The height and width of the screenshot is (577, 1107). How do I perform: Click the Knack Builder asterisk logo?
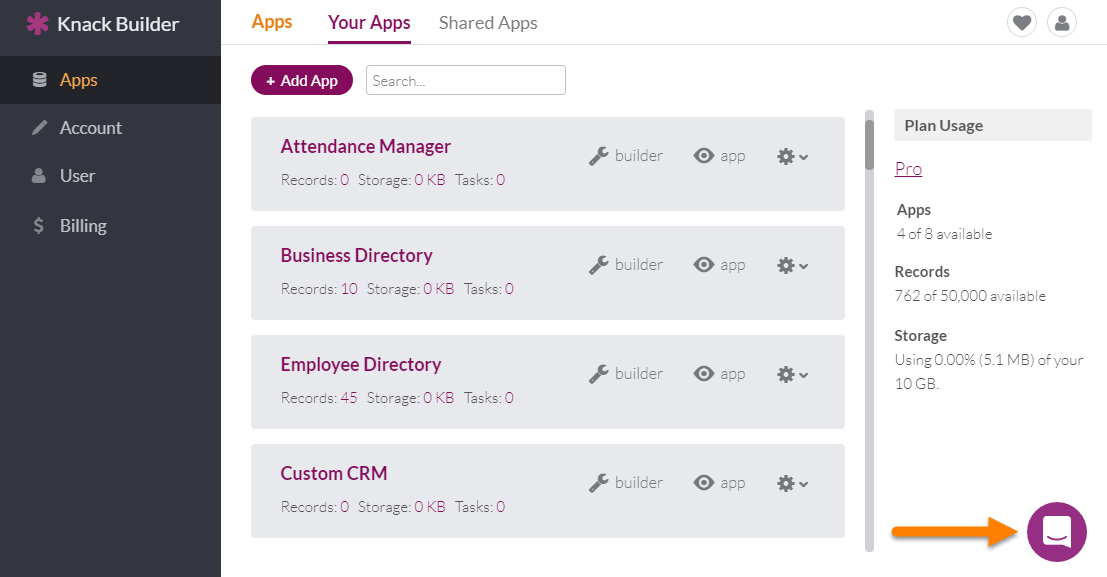[37, 23]
